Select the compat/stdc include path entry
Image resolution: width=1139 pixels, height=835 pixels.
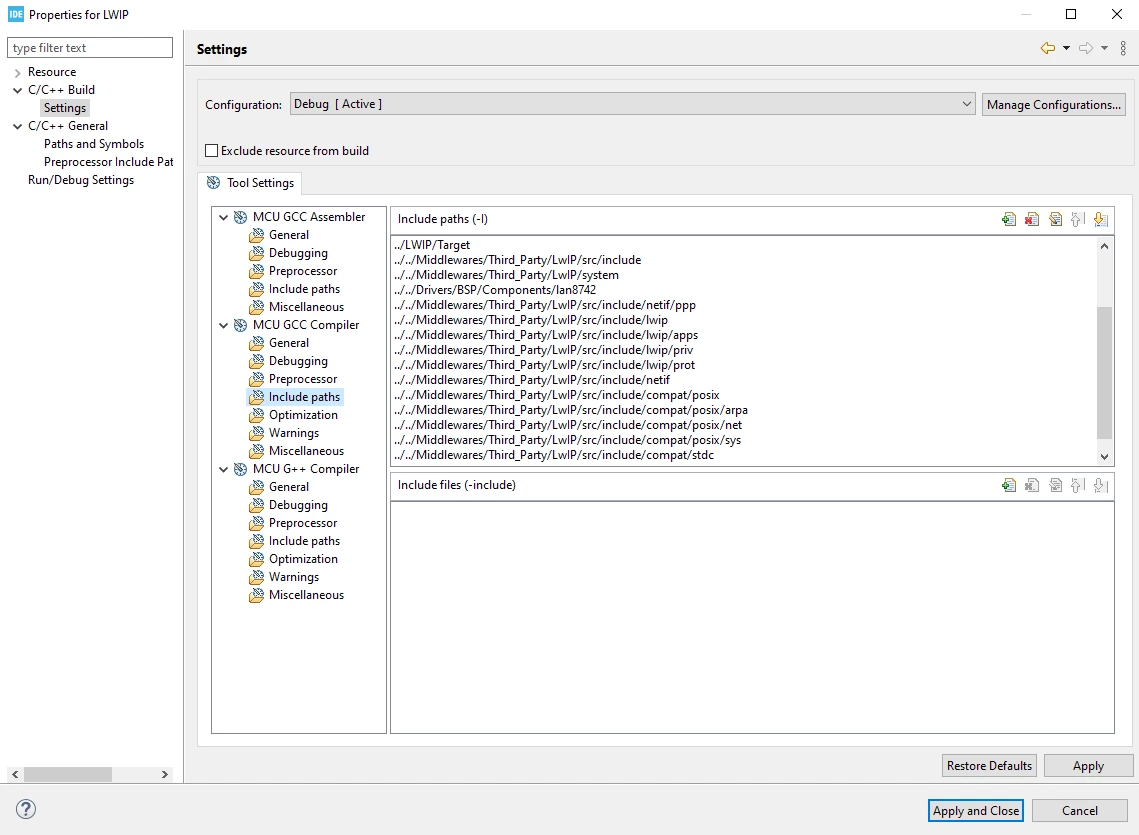[x=554, y=455]
